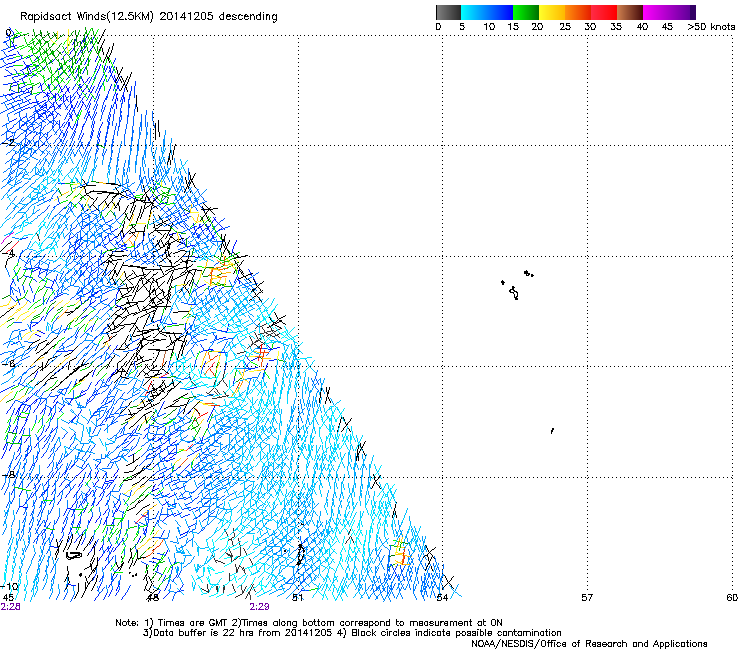Image resolution: width=740 pixels, height=650 pixels.
Task: Click the NOAA/NESDIS credit line
Action: pyautogui.click(x=589, y=644)
